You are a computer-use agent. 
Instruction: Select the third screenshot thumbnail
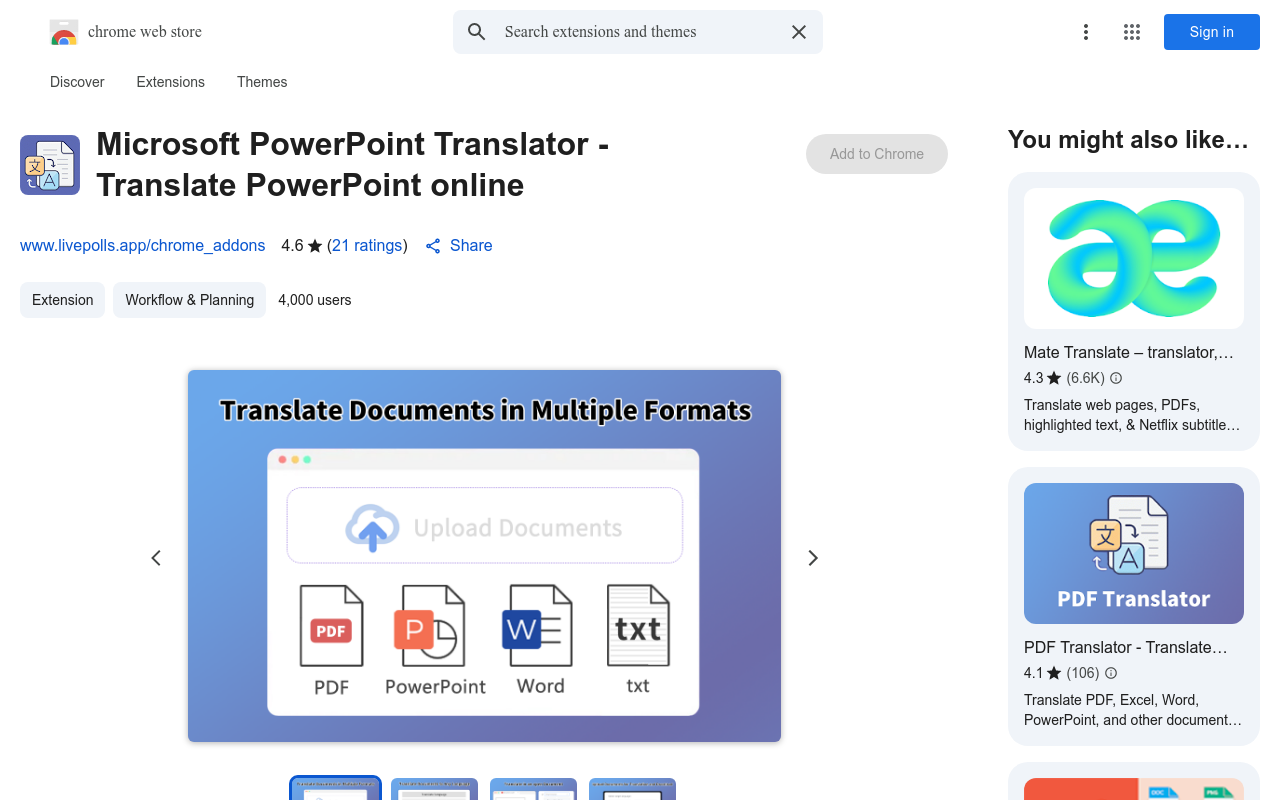533,789
